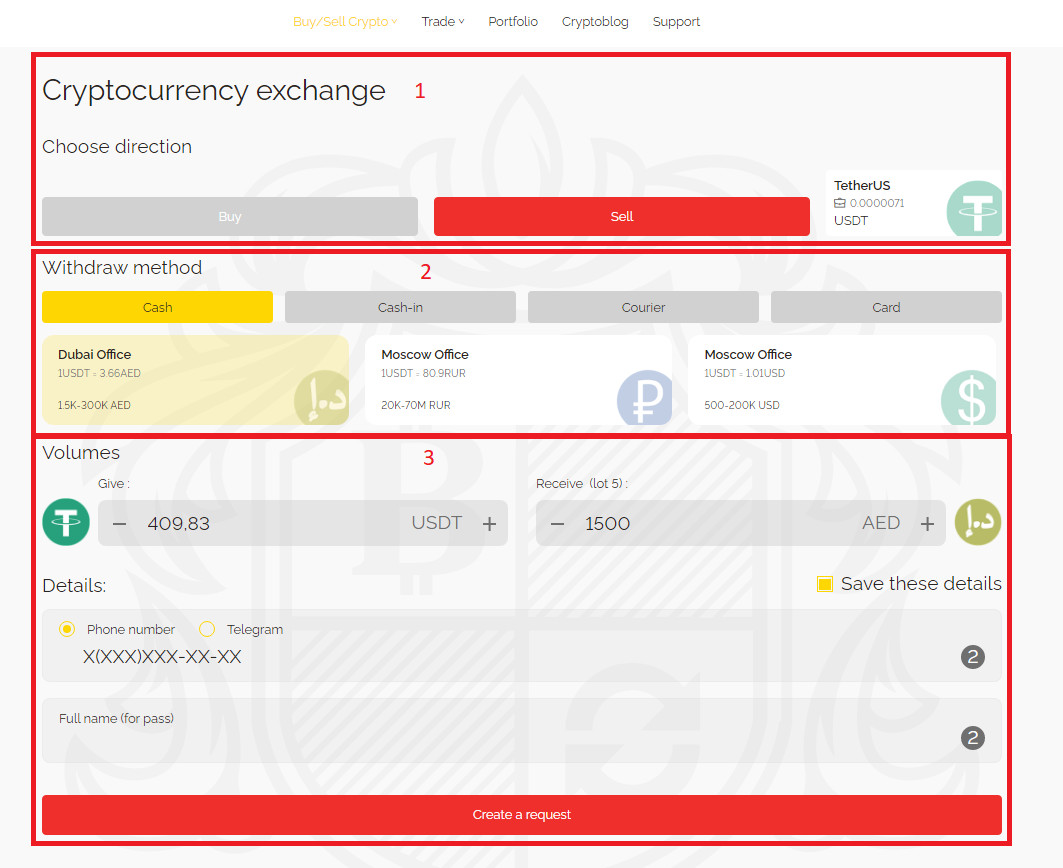Screen dimensions: 1063x868
Task: Click the dollar icon on Moscow Office card
Action: click(968, 398)
